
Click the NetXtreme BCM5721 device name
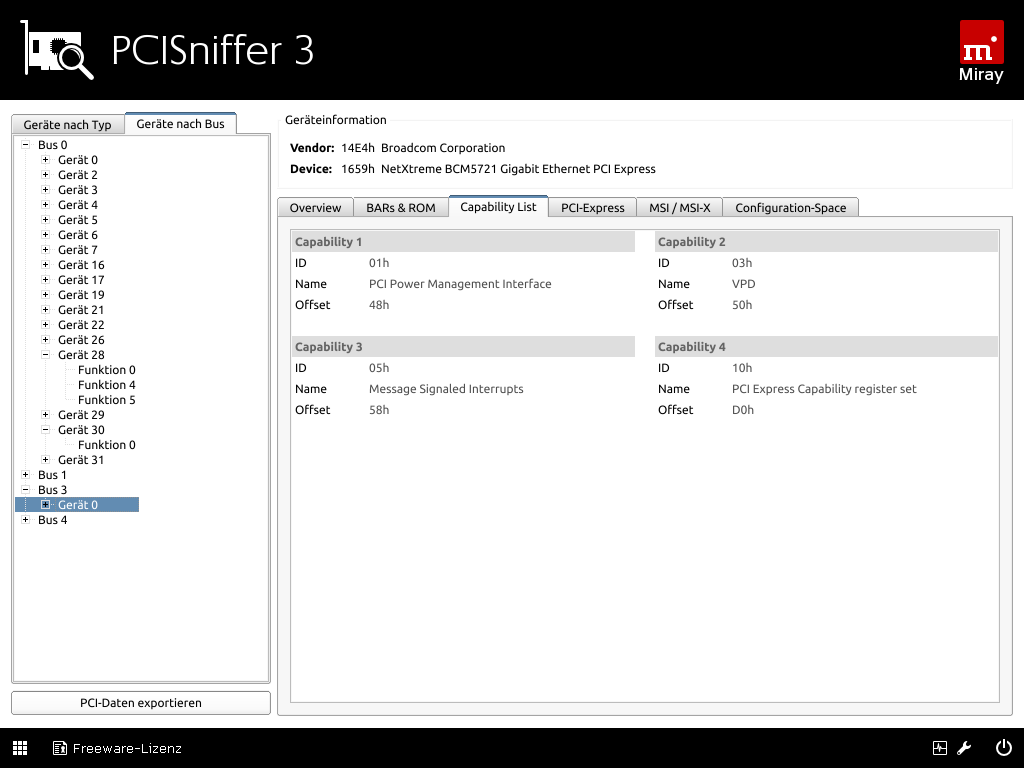click(x=519, y=168)
